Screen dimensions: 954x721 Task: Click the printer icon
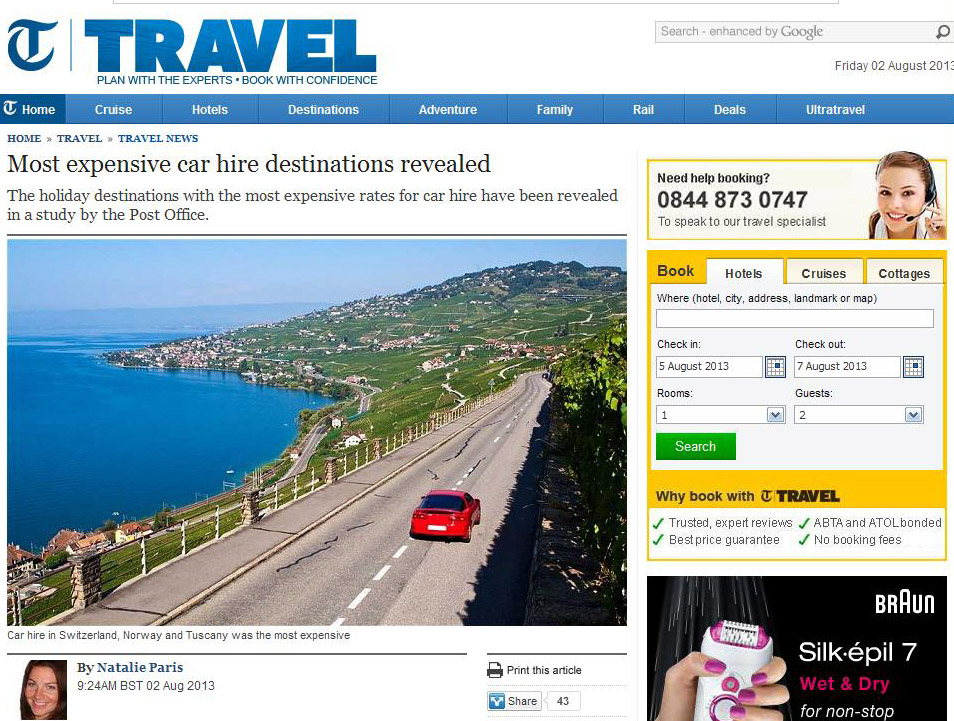click(495, 670)
